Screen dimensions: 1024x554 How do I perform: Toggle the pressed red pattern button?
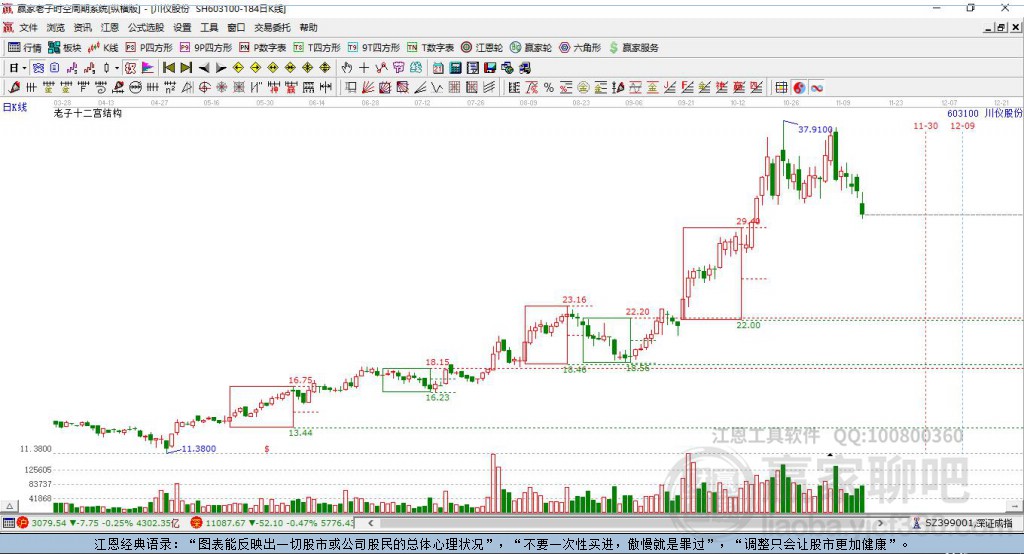(131, 68)
